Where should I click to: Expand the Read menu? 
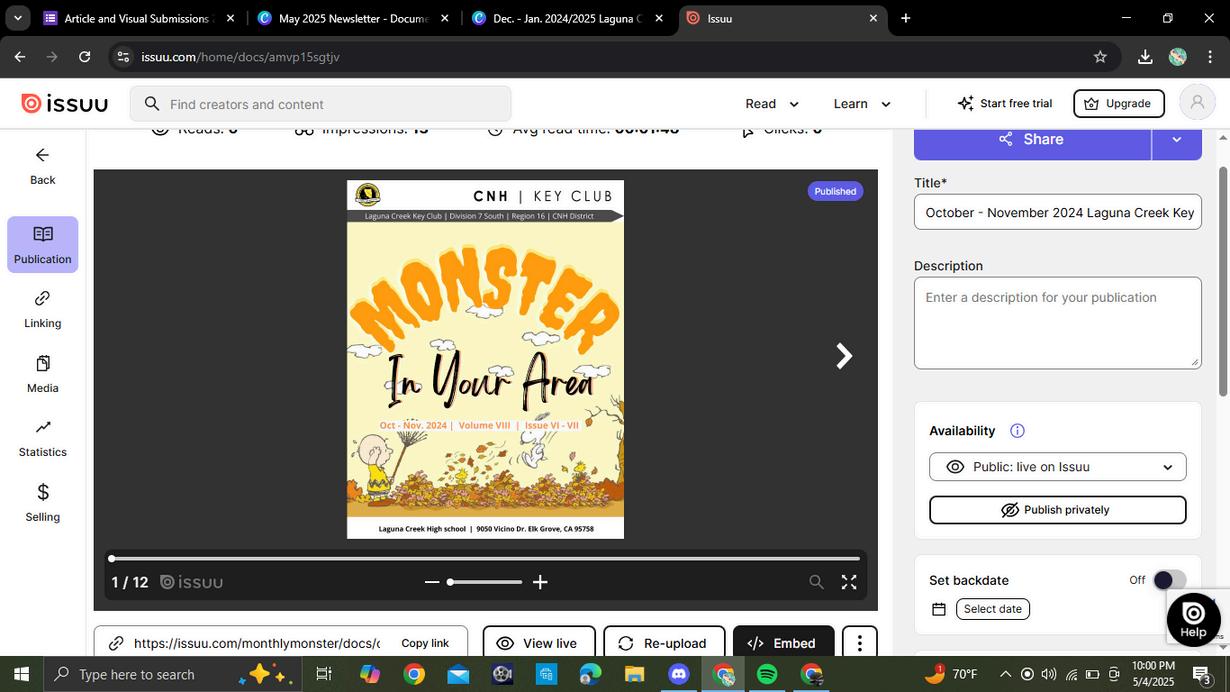772,104
